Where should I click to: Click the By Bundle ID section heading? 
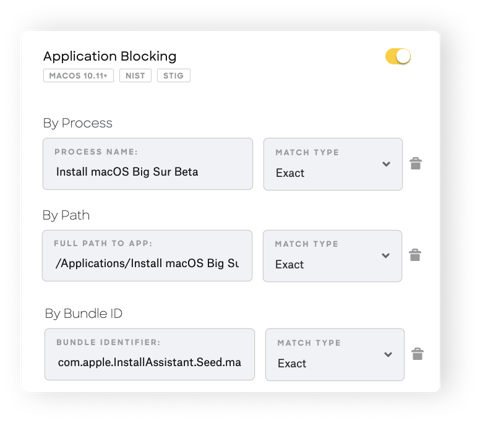[84, 314]
